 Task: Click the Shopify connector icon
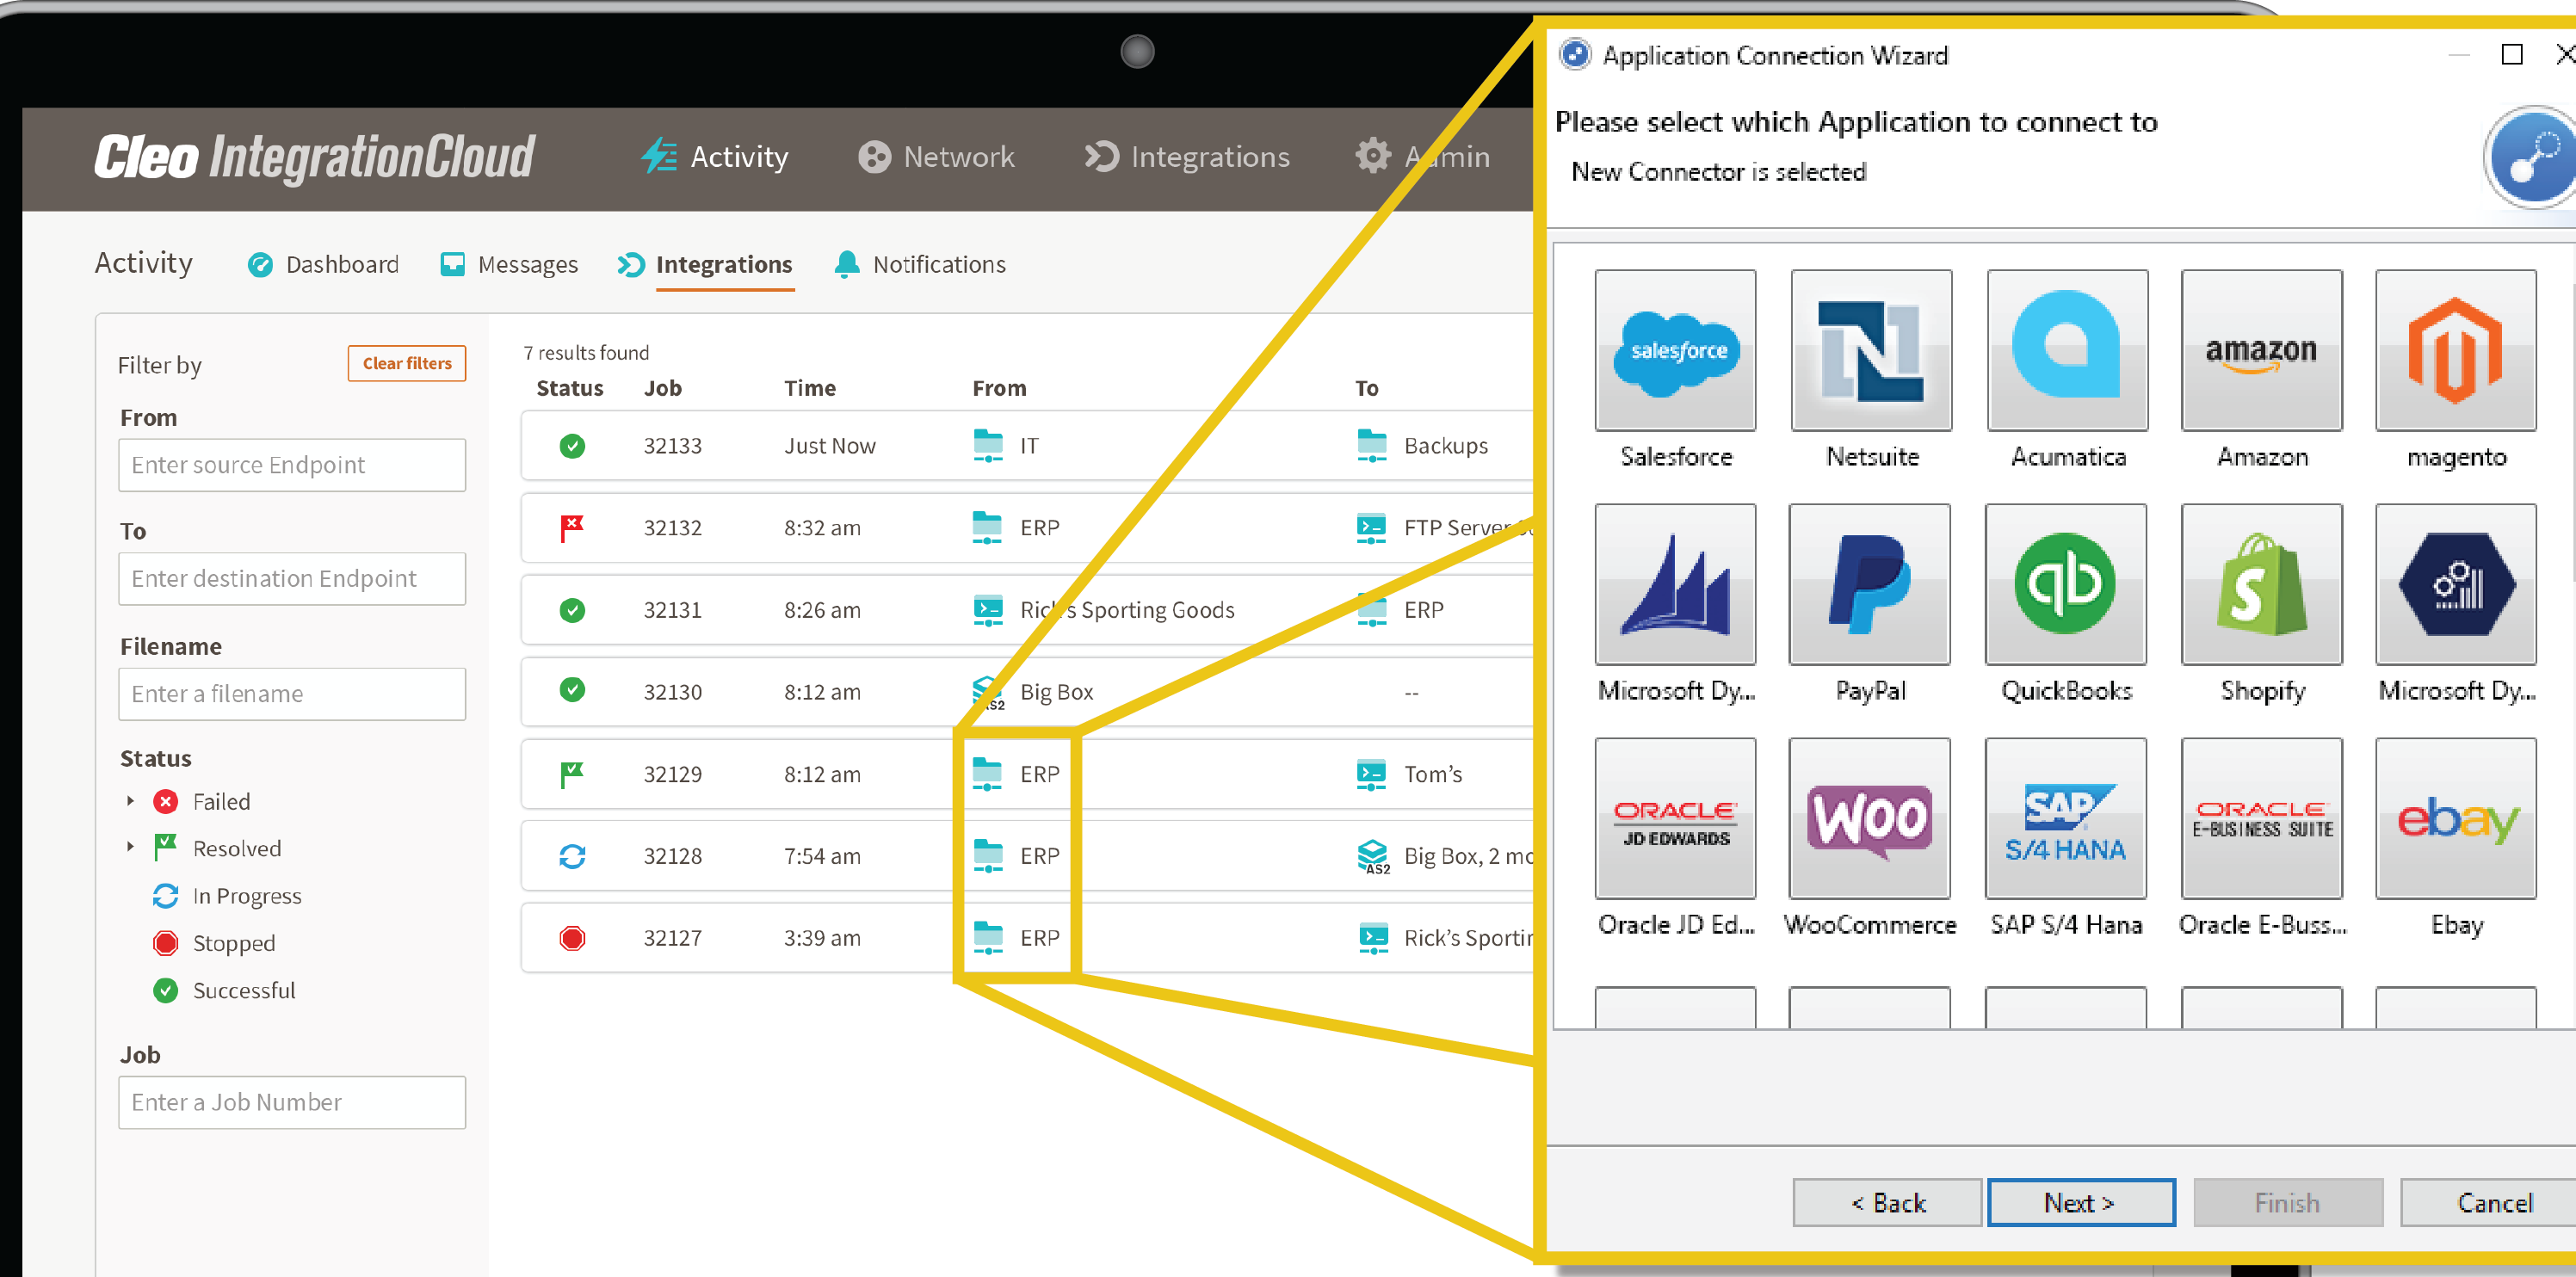2261,585
